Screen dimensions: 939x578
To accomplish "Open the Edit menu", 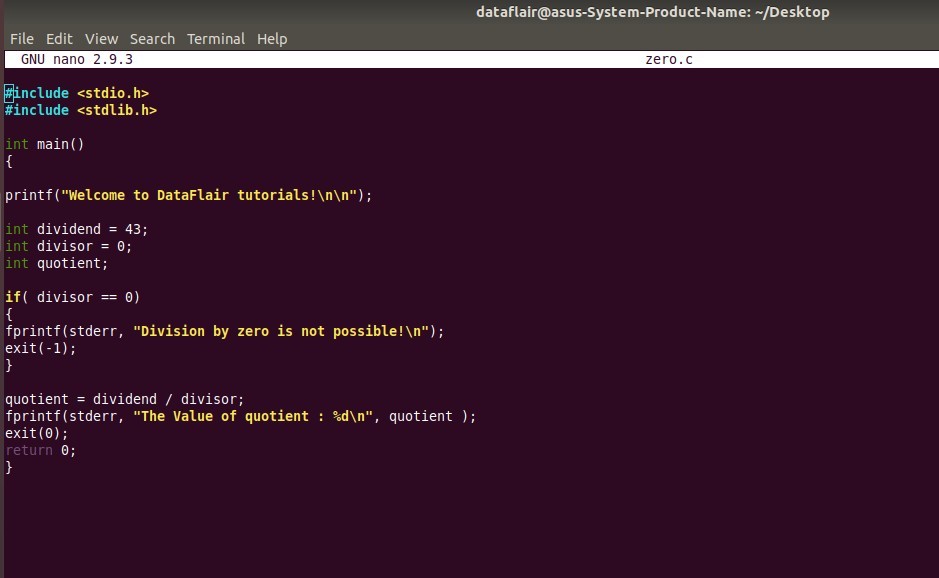I will 59,38.
